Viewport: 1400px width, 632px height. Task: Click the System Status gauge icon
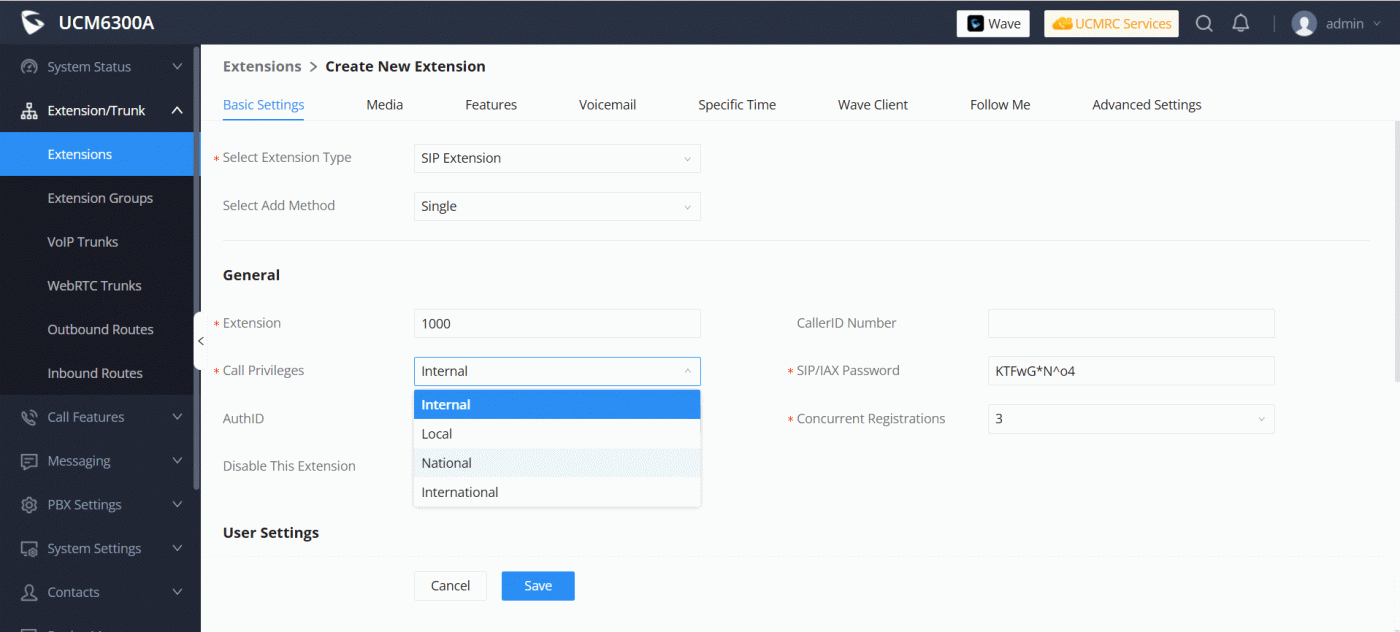coord(29,67)
